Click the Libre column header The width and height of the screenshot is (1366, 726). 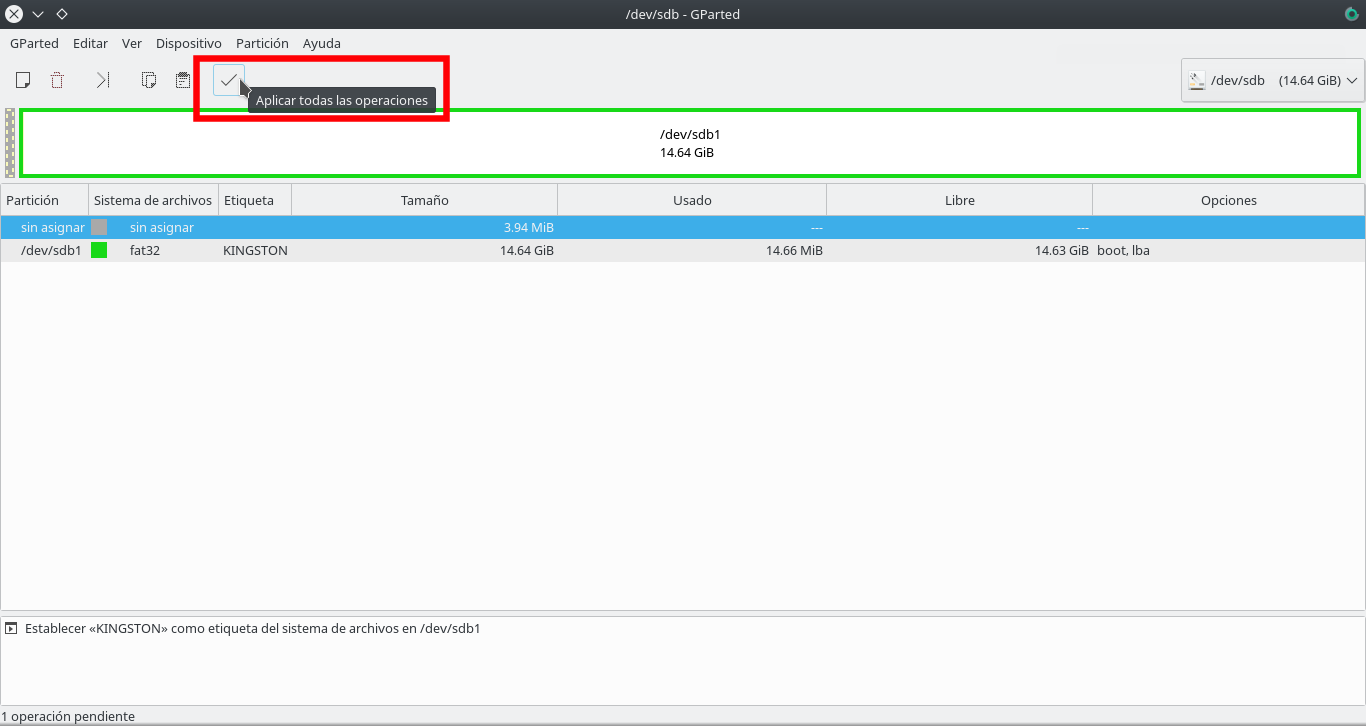960,200
